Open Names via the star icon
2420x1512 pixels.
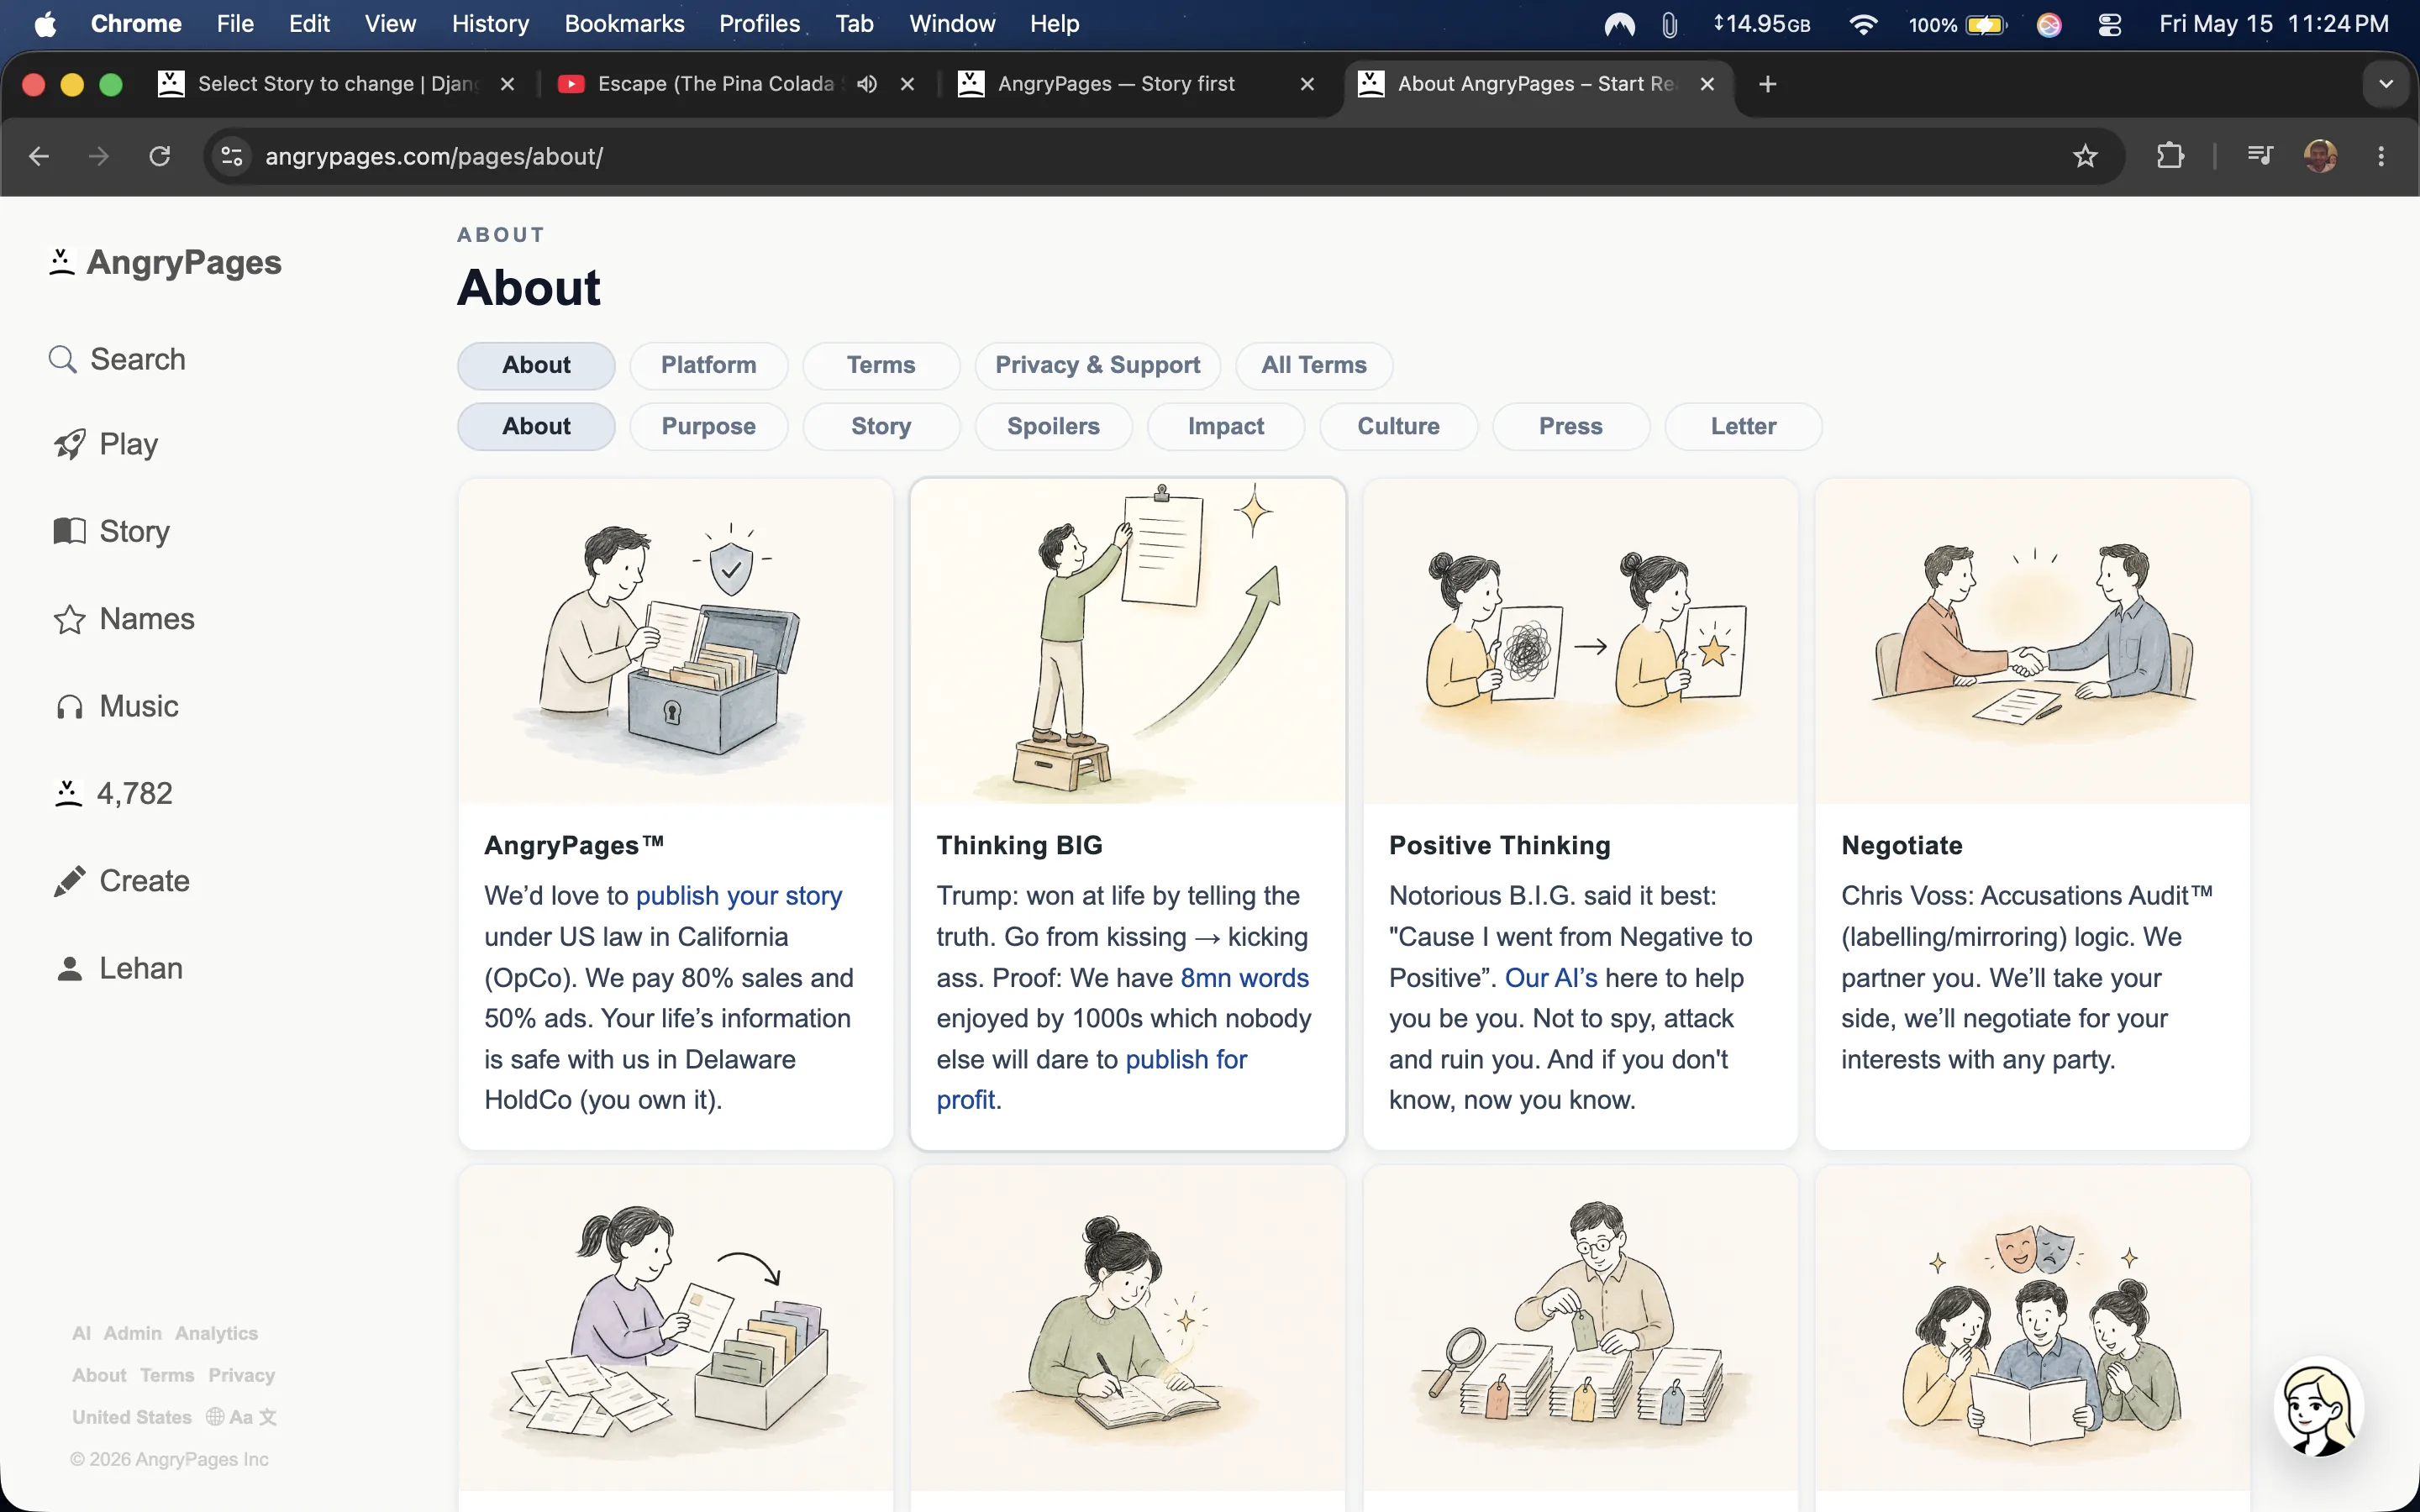click(69, 619)
